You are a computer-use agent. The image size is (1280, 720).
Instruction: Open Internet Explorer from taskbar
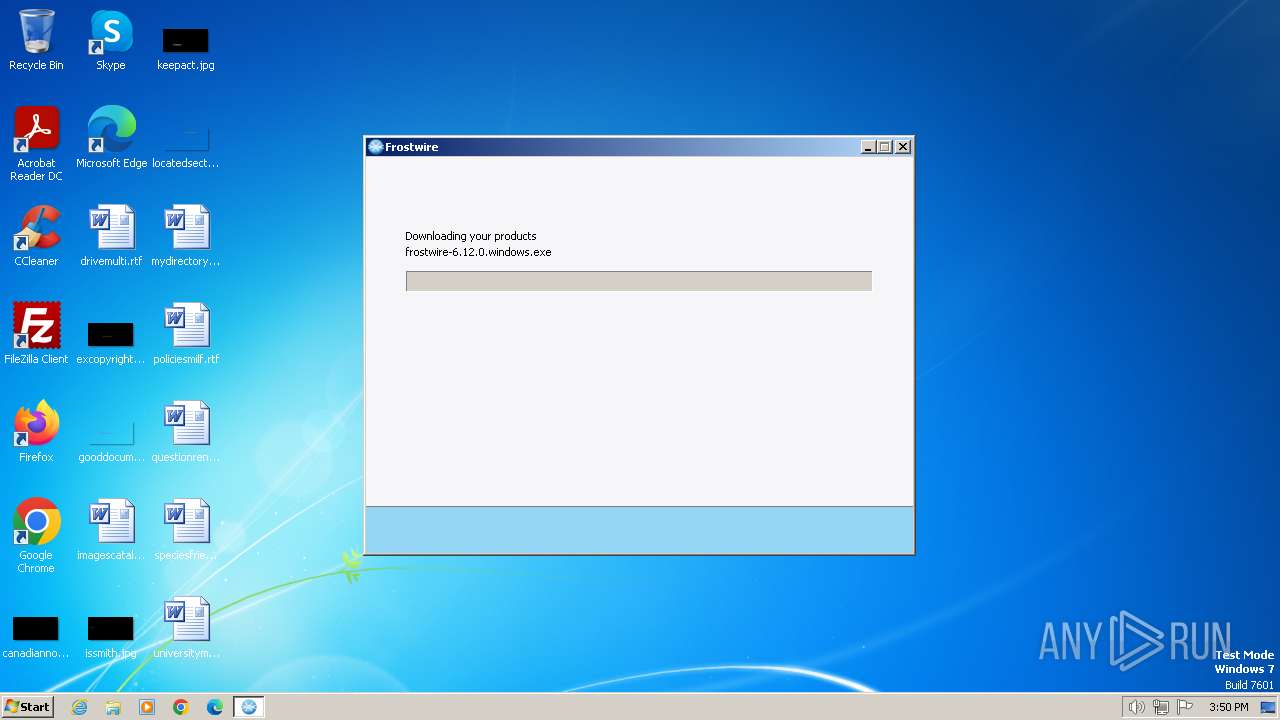[x=79, y=707]
